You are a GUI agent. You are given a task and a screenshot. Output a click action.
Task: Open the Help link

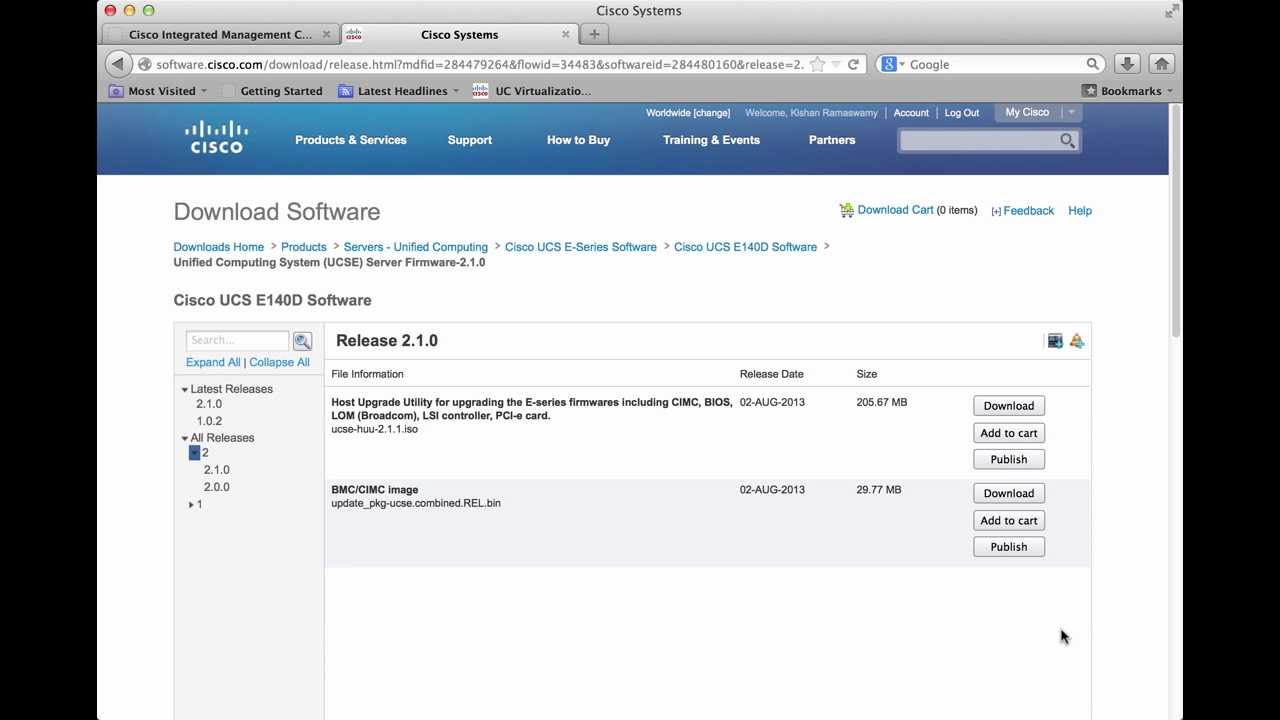(x=1080, y=211)
